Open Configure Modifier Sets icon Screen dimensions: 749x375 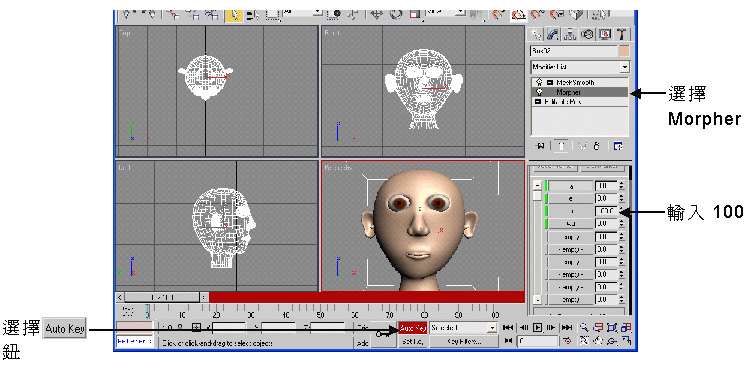[x=618, y=146]
